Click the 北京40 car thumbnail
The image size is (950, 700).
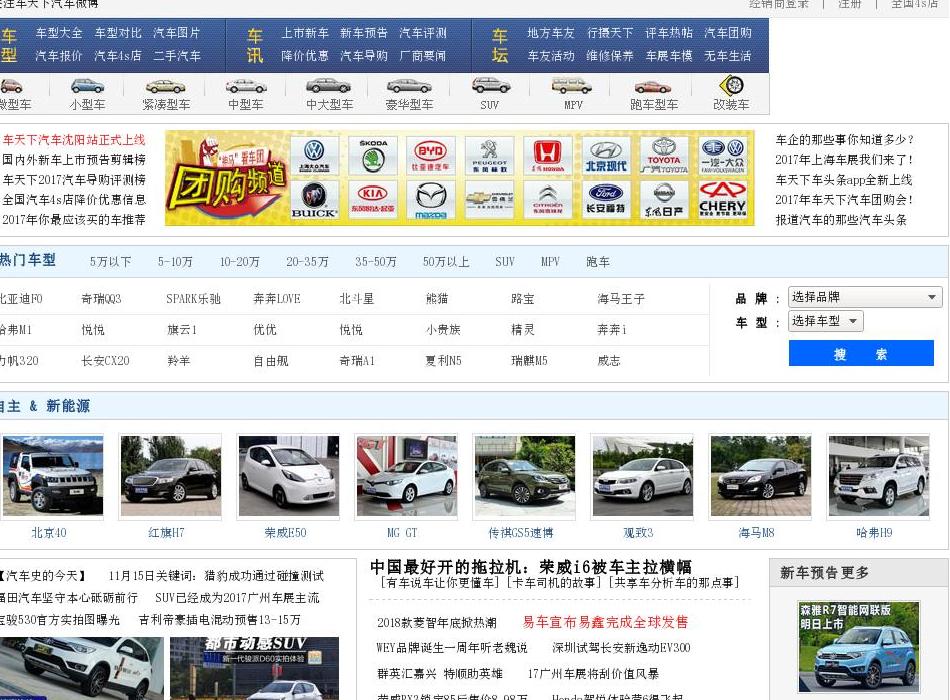(53, 476)
